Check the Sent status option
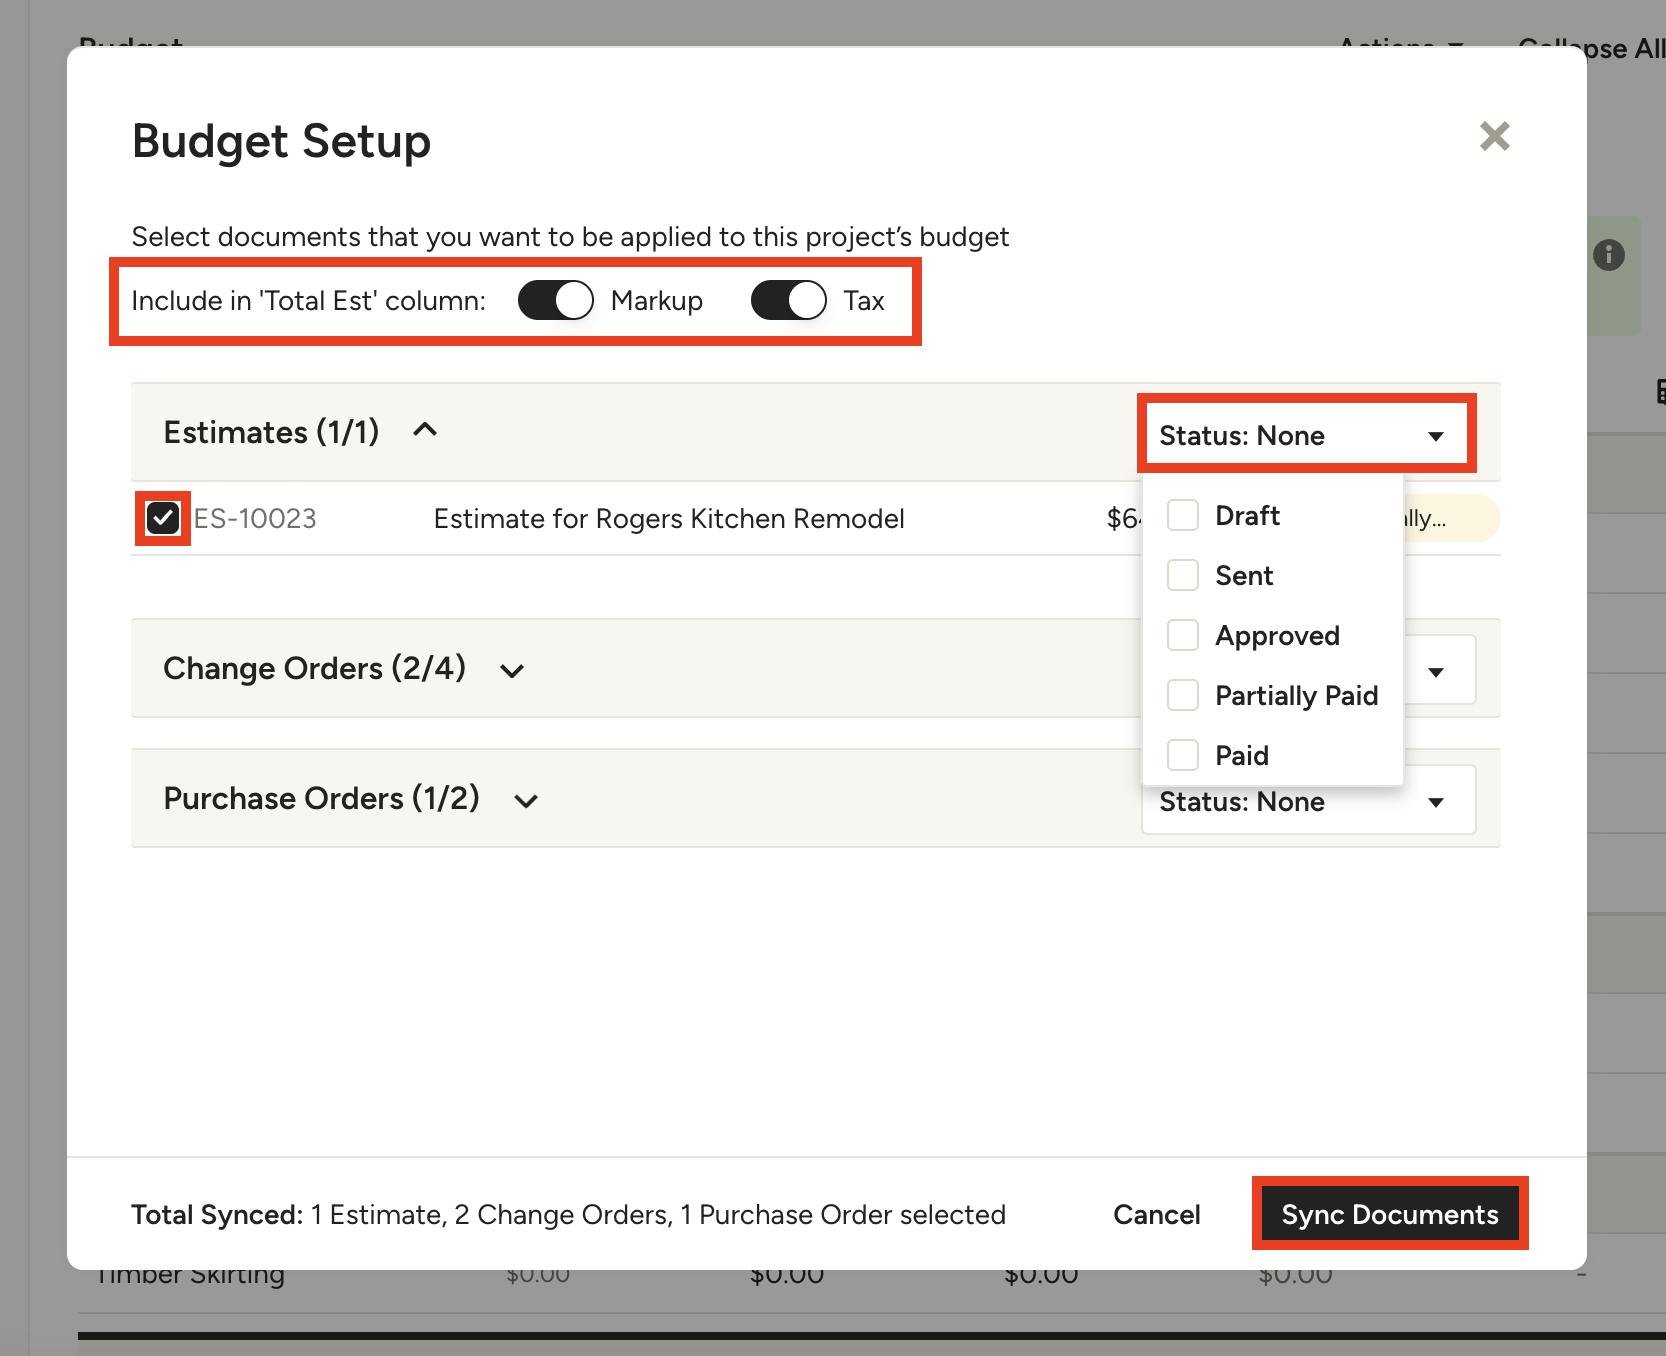Viewport: 1666px width, 1356px height. [x=1183, y=576]
